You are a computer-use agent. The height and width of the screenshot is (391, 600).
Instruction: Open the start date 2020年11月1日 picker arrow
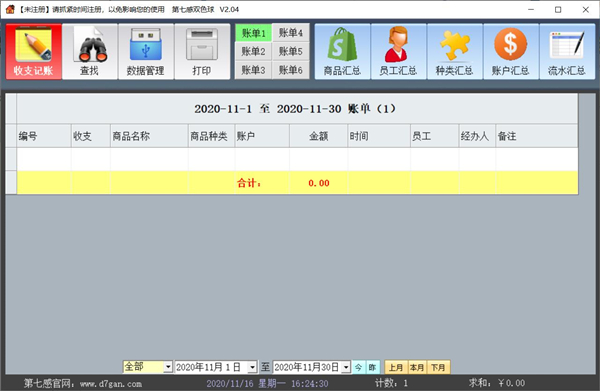[252, 367]
